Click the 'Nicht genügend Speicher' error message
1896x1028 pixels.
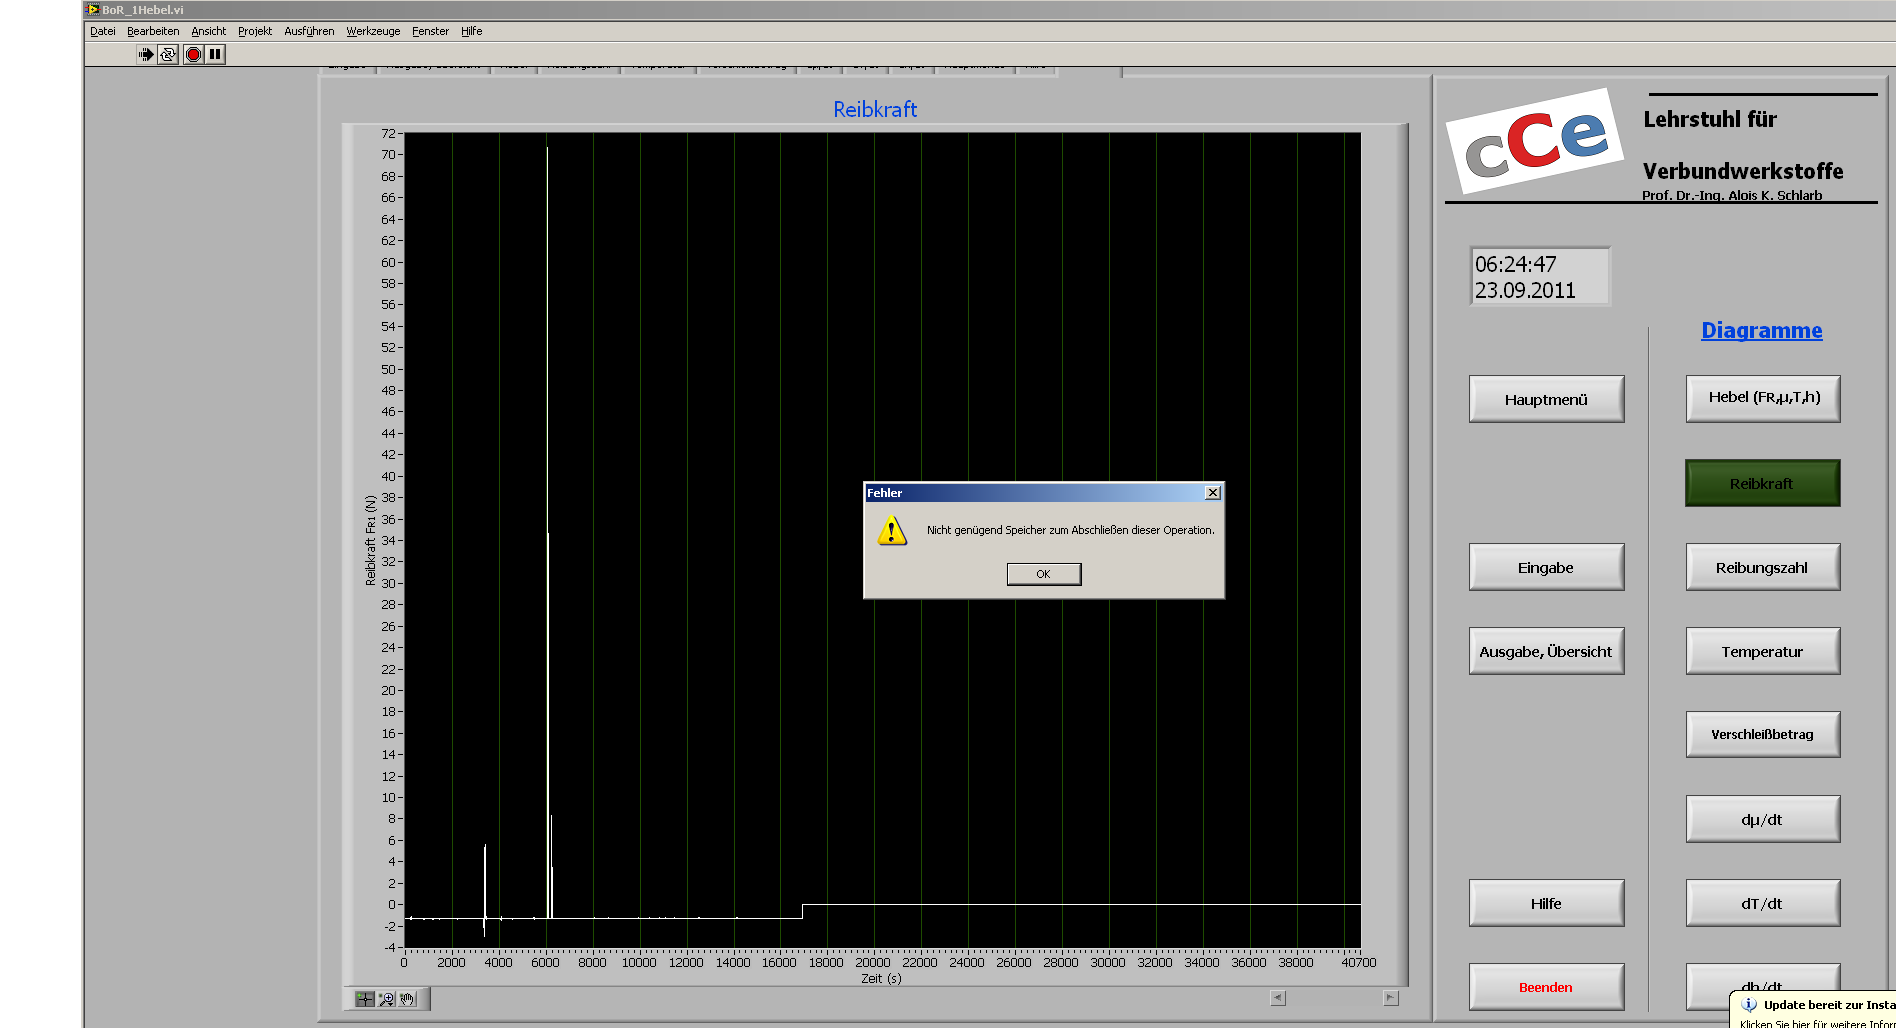pyautogui.click(x=1070, y=530)
